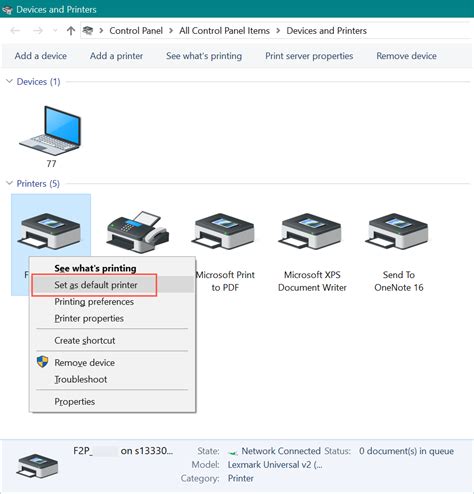Open Printing preferences from context menu
The width and height of the screenshot is (474, 494).
tap(112, 302)
